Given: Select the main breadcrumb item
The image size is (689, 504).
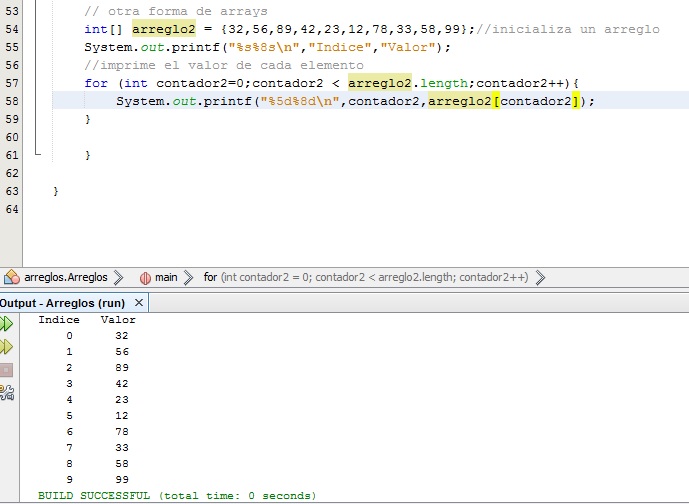Looking at the screenshot, I should coord(166,277).
